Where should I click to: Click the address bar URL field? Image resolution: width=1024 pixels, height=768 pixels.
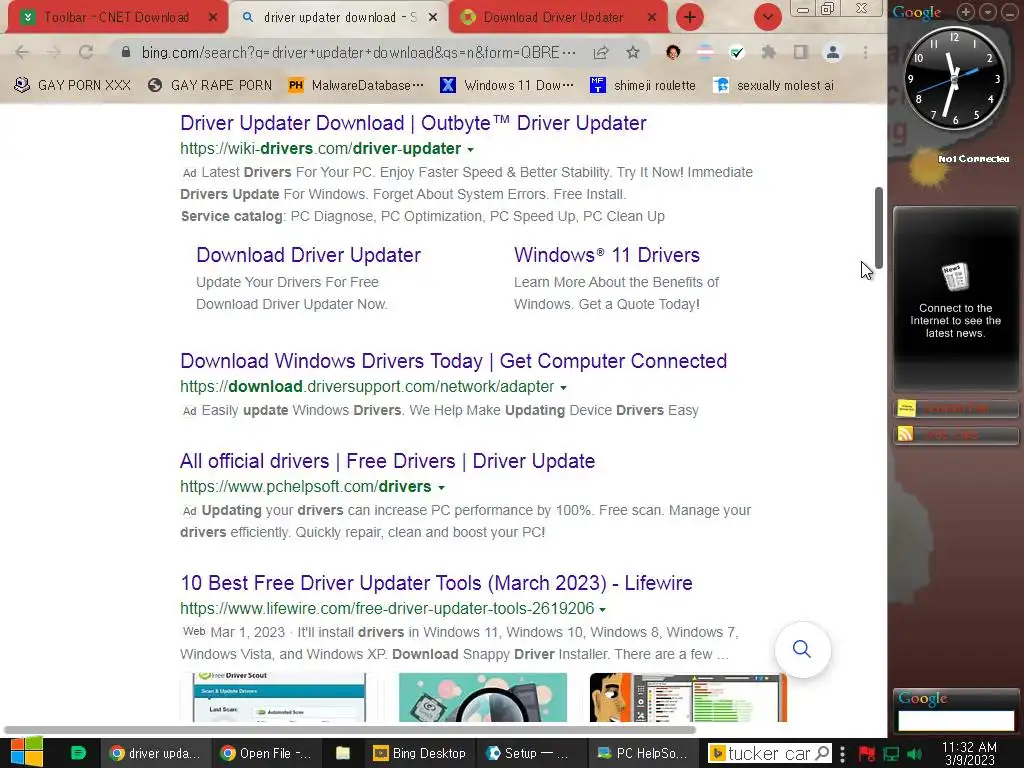(359, 52)
